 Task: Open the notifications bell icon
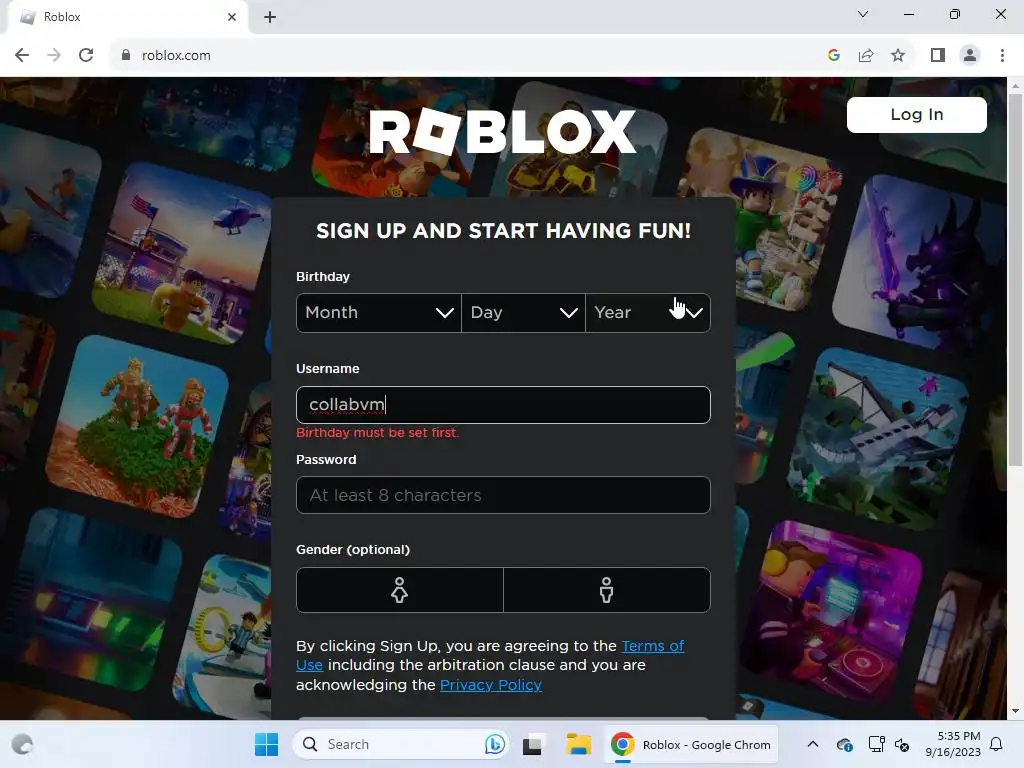point(996,744)
